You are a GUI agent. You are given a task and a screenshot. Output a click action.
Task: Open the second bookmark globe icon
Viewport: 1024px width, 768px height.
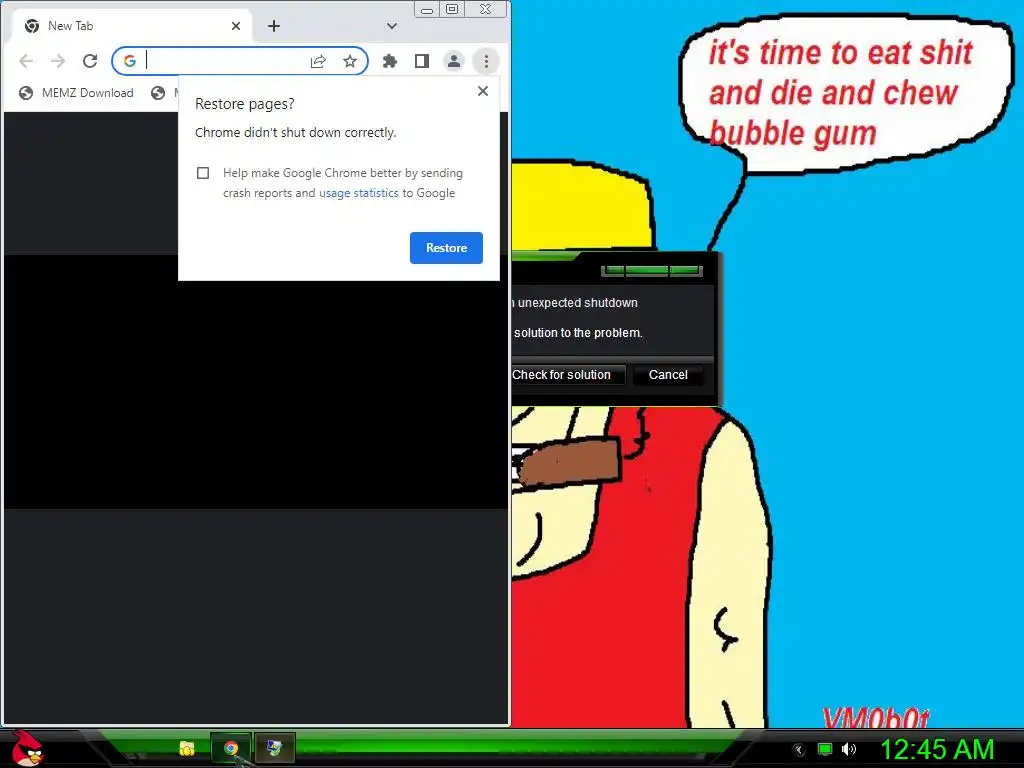pos(158,93)
